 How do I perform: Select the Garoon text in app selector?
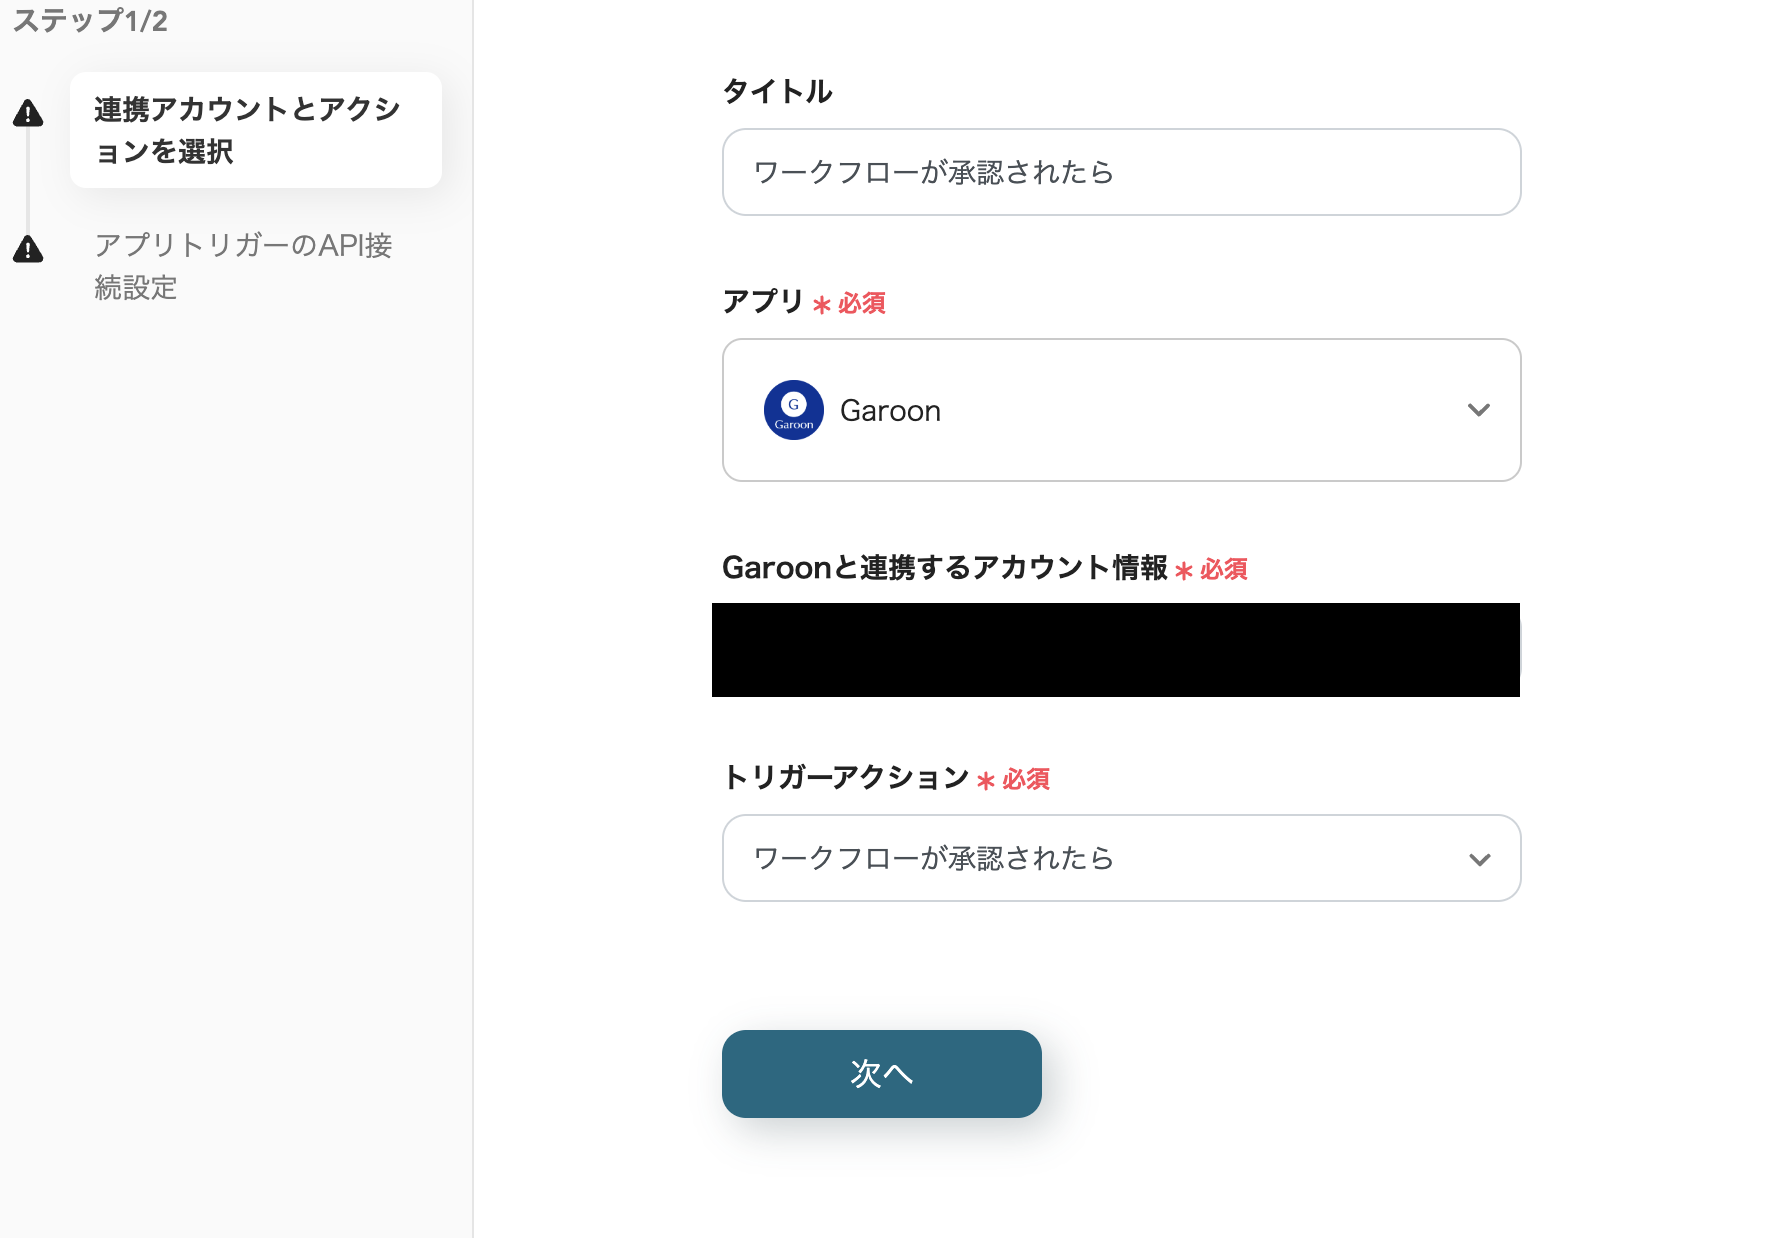point(890,411)
